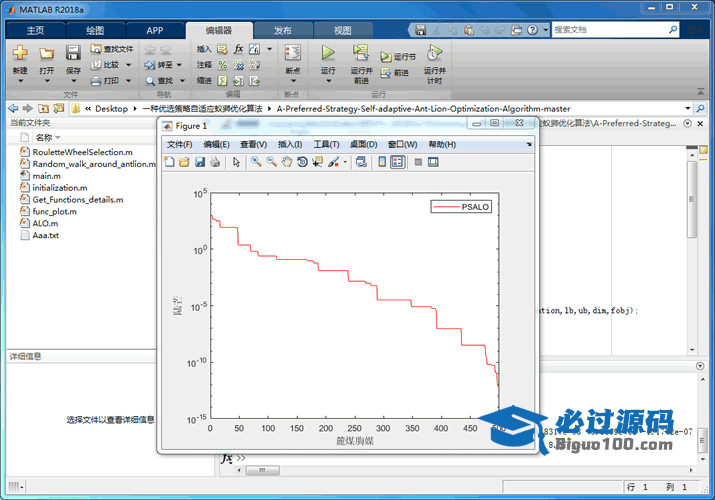Toggle the Rotate 3D tool
Viewport: 715px width, 500px height.
click(302, 162)
